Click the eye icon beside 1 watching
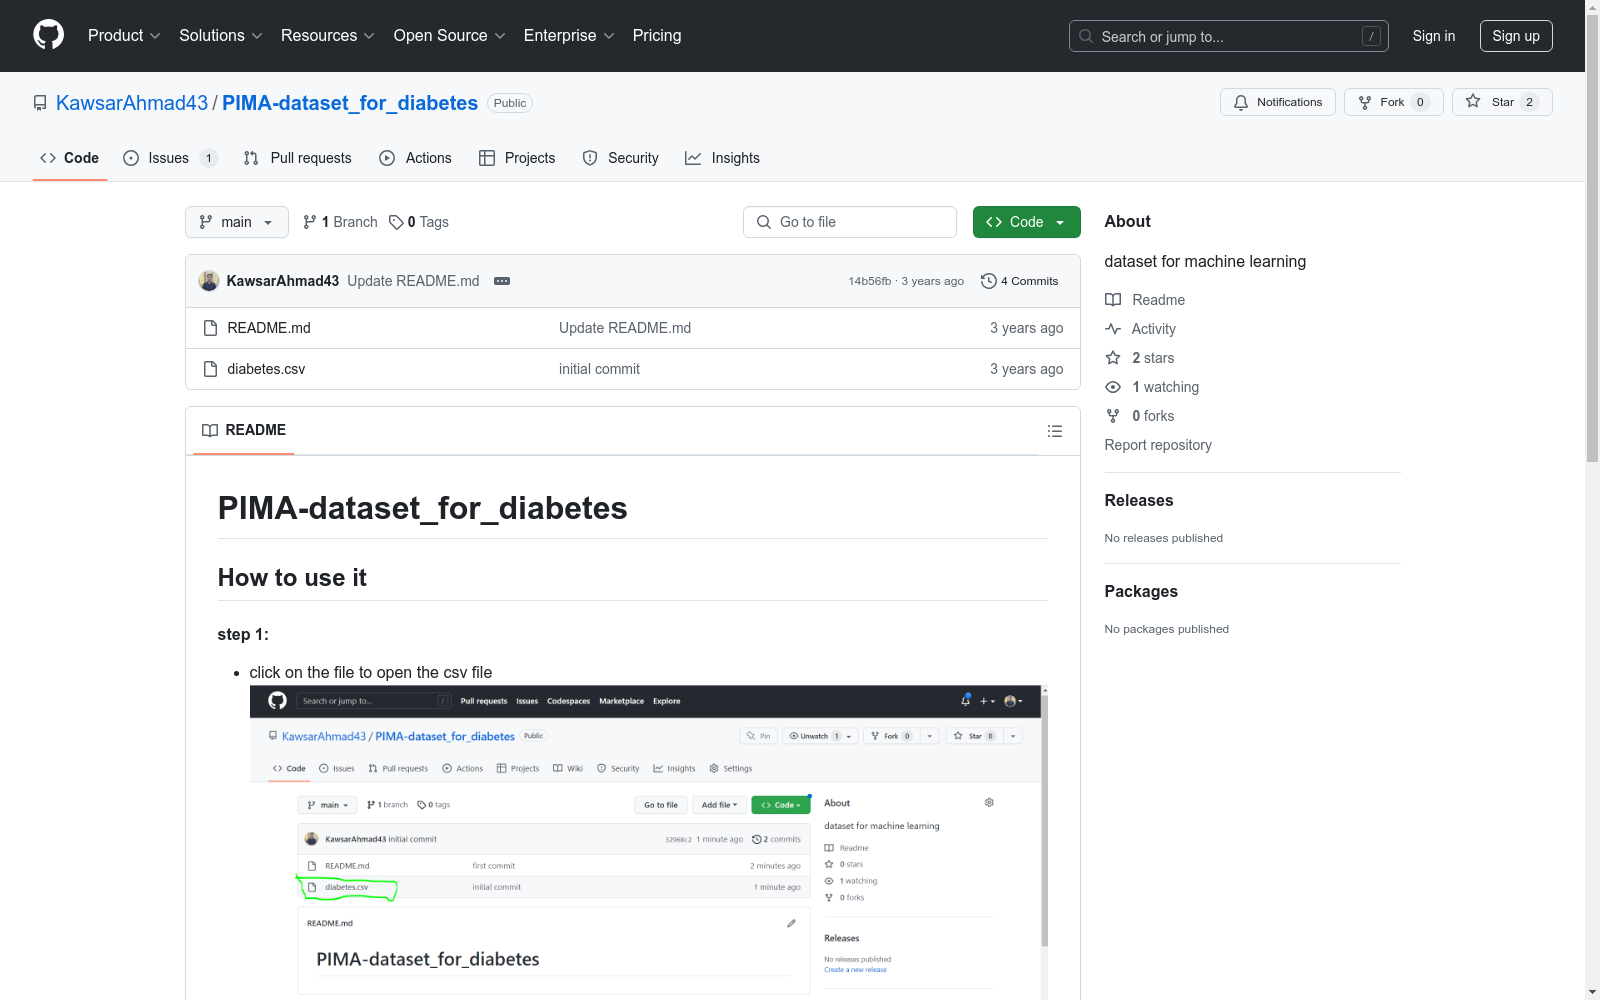 pyautogui.click(x=1113, y=387)
